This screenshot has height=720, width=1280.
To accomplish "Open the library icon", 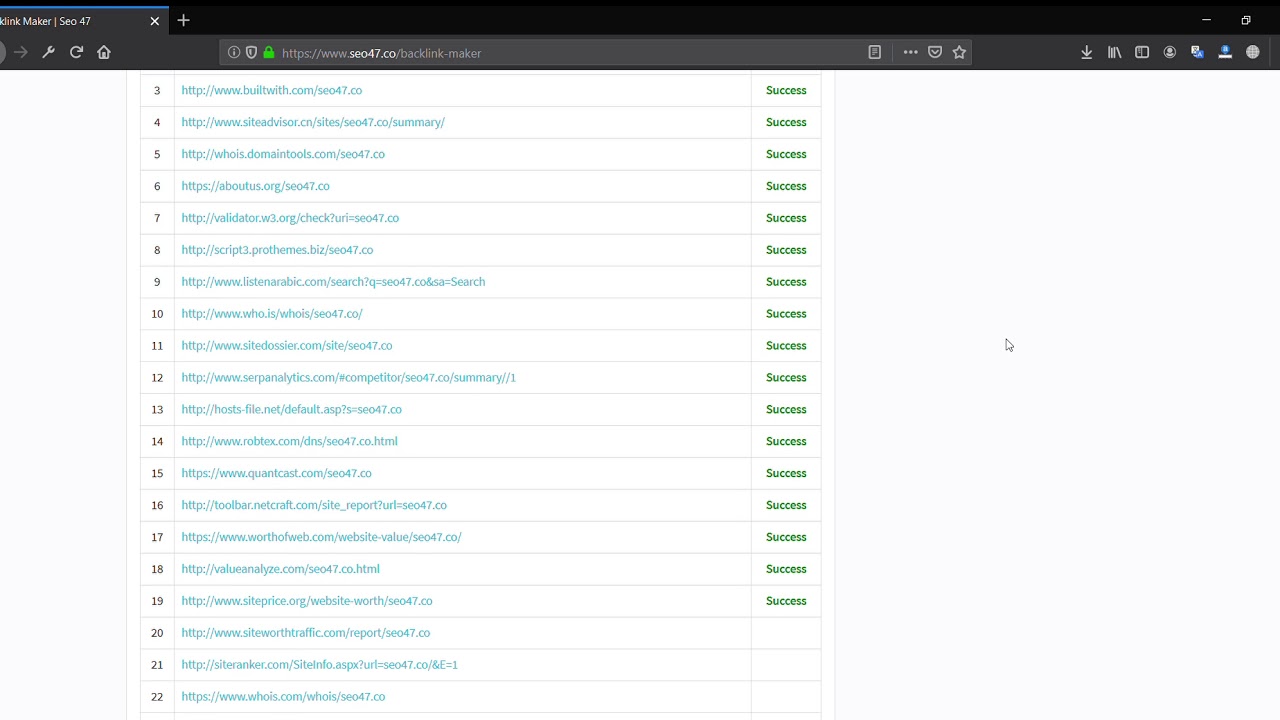I will point(1114,52).
